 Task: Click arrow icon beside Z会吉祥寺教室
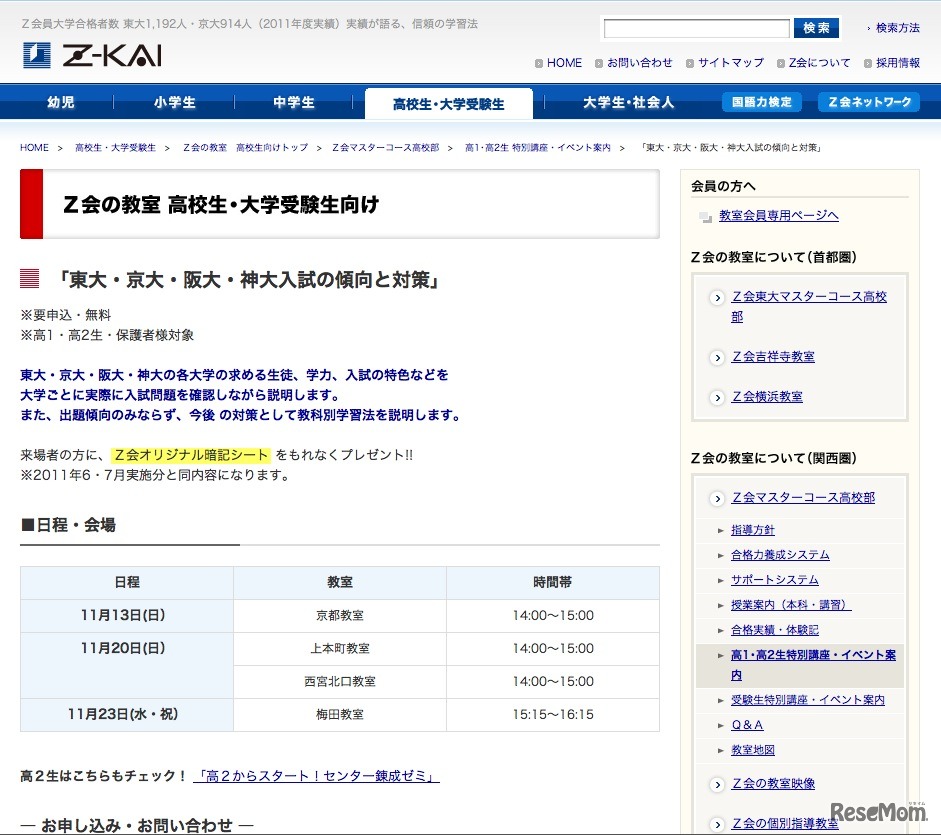click(717, 357)
